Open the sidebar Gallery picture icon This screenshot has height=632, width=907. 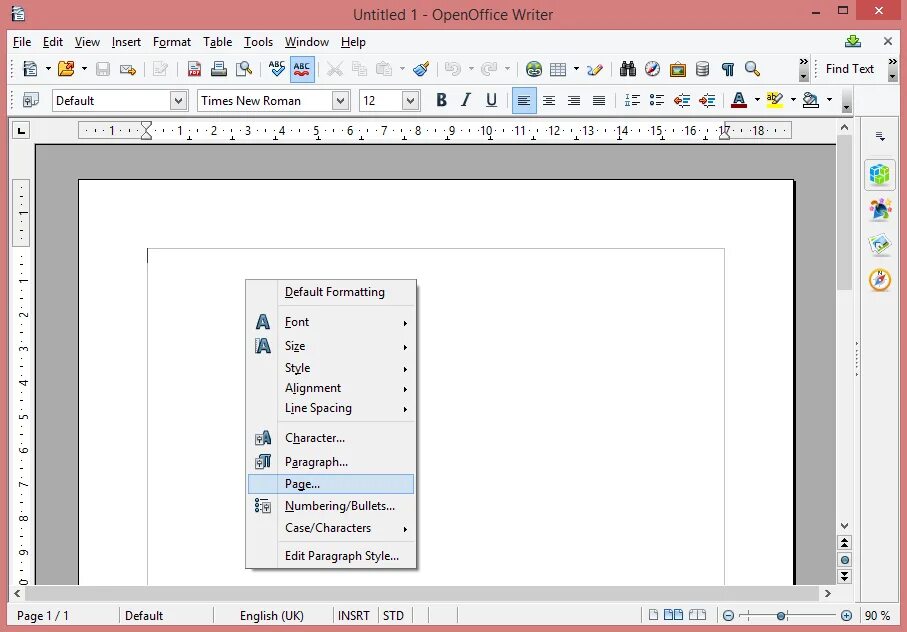click(x=879, y=245)
